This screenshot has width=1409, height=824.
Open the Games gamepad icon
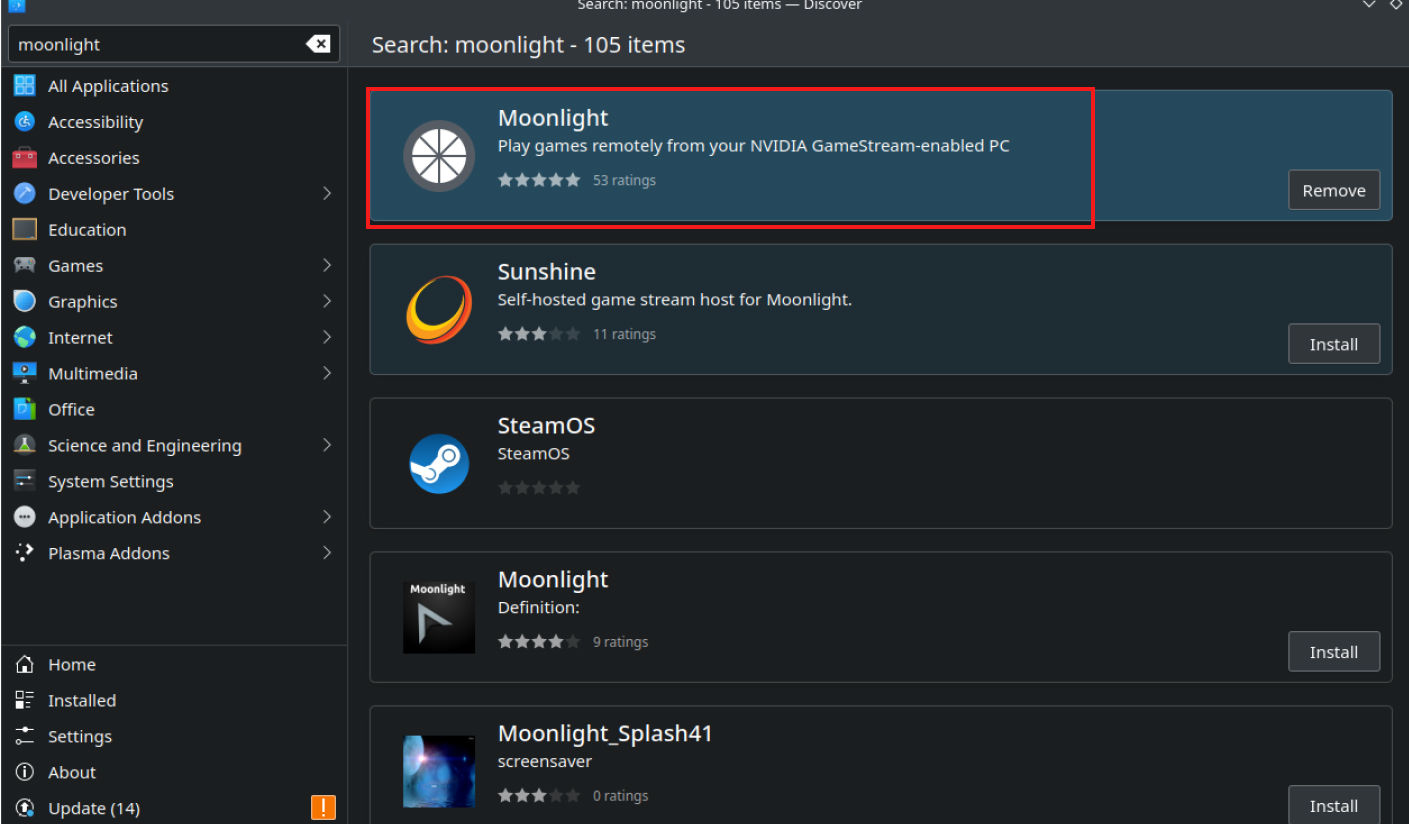pyautogui.click(x=24, y=265)
